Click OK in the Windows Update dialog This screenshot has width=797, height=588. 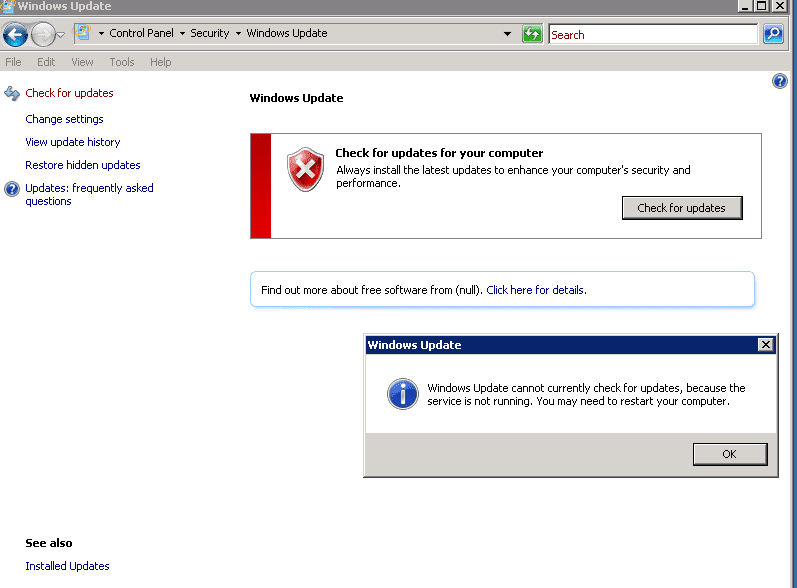[x=730, y=454]
